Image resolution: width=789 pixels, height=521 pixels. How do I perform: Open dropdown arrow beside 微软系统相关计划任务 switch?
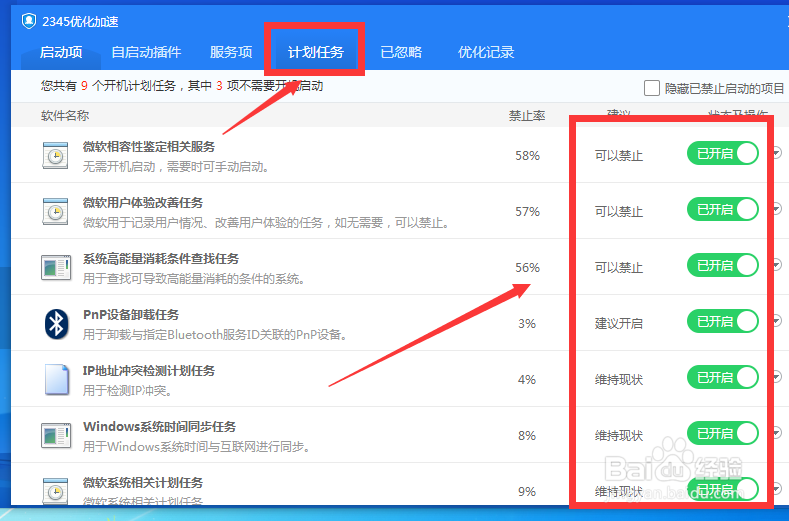pyautogui.click(x=777, y=488)
